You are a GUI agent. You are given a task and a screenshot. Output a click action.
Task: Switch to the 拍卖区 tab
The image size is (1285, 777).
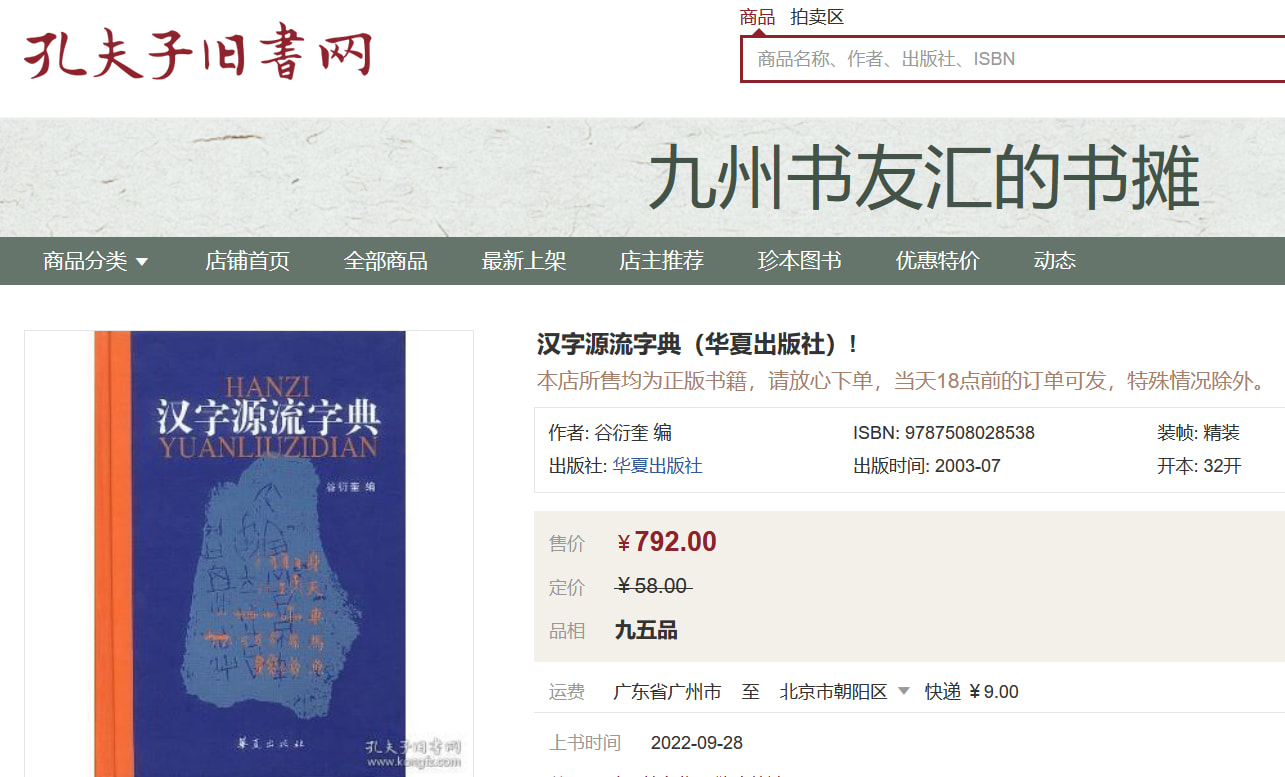click(x=817, y=16)
